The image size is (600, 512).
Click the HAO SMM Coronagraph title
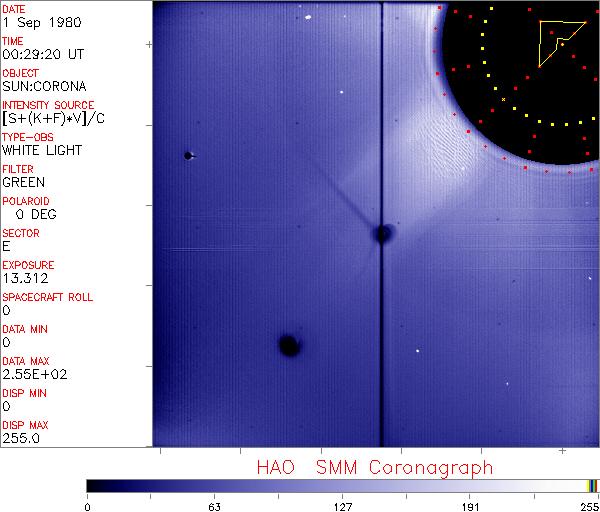[x=374, y=467]
